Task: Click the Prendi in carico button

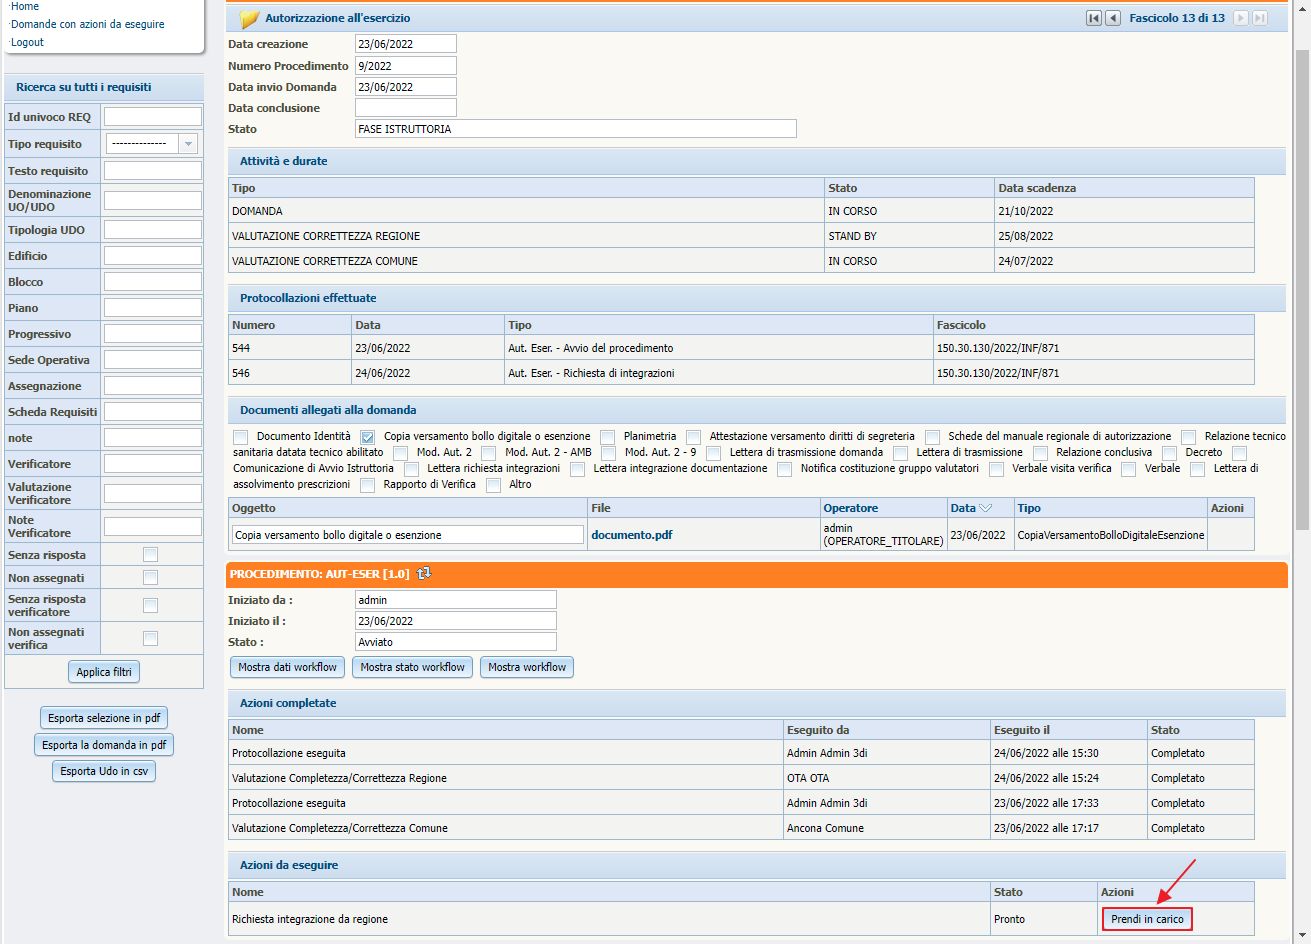Action: point(1147,919)
